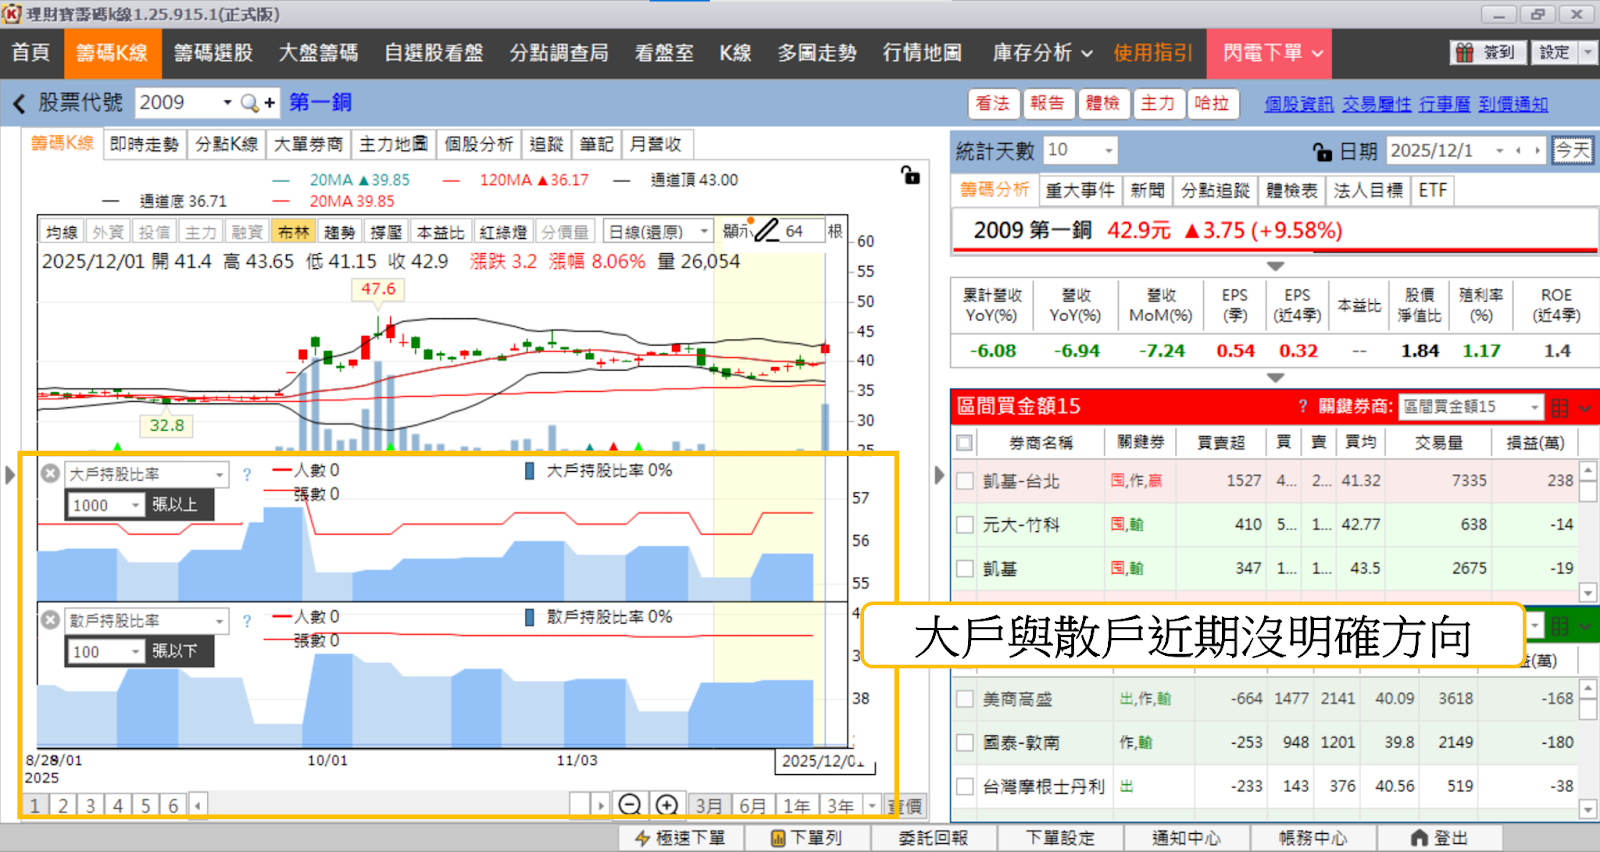Click the back arrow beside 股票代號
The width and height of the screenshot is (1600, 852).
tap(19, 103)
